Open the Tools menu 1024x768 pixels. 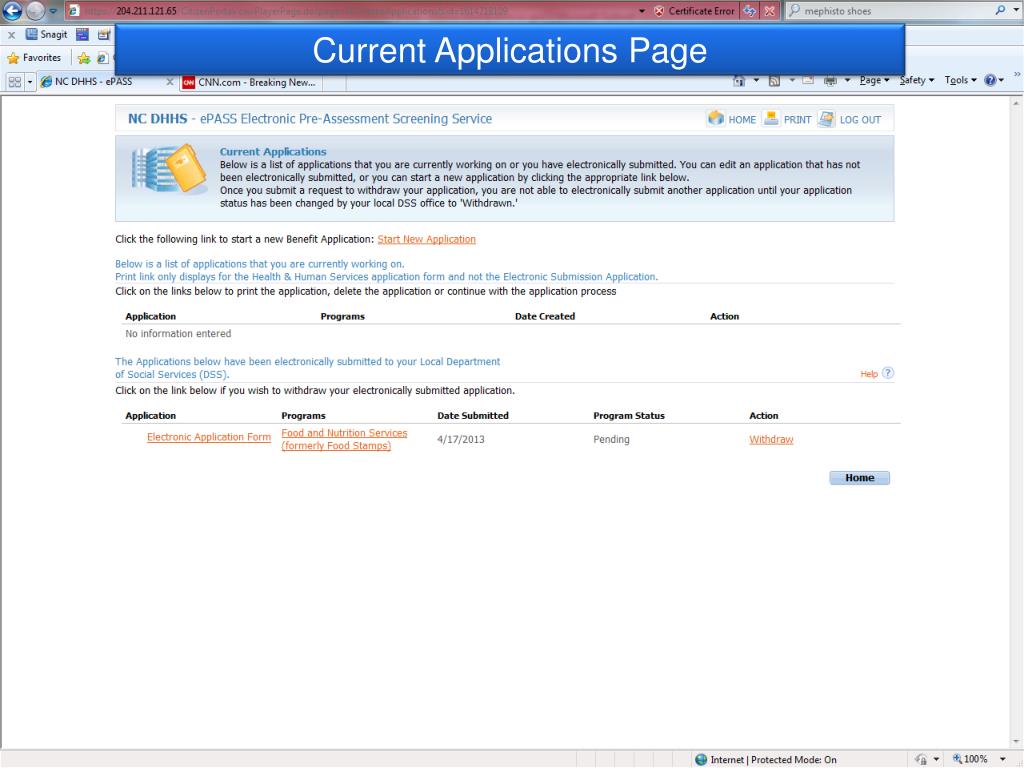pos(960,80)
